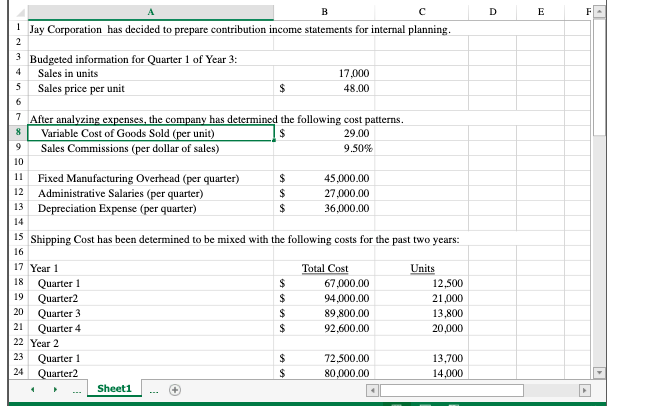Viewport: 648px width, 406px height.
Task: Click horizontal scrollbar right arrow
Action: (x=584, y=390)
